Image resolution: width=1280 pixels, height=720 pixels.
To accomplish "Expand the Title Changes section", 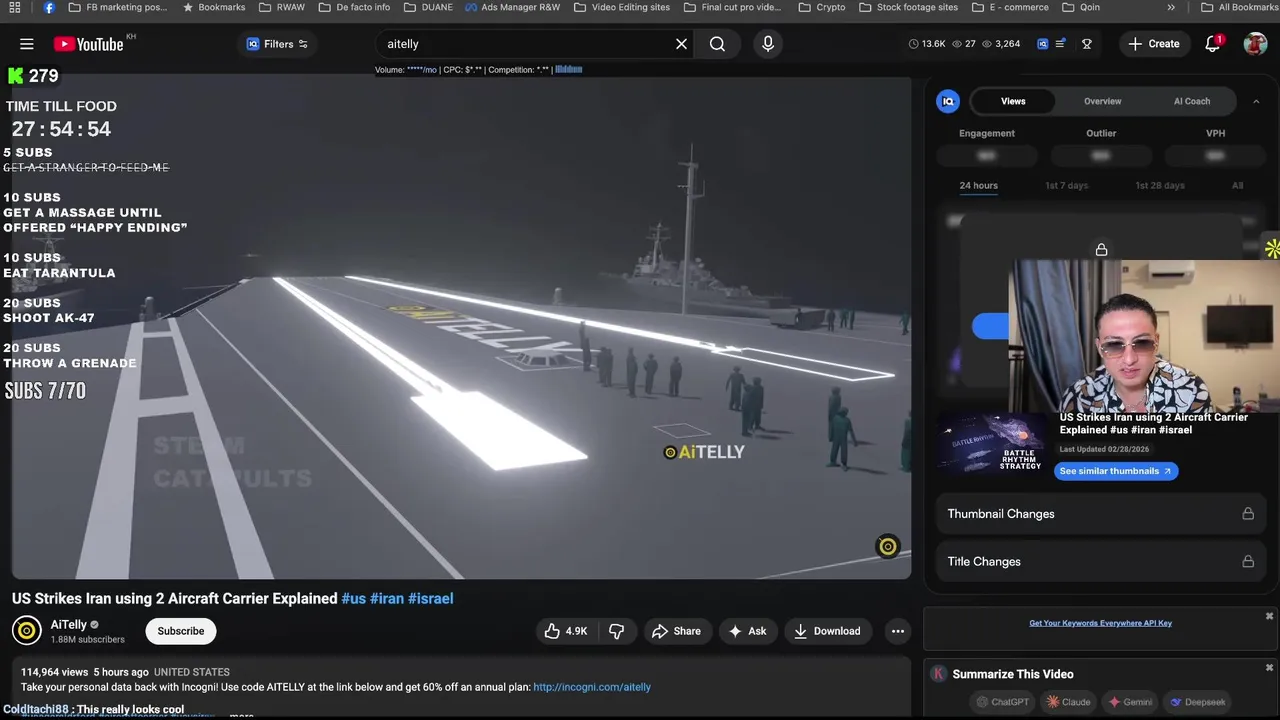I will (1101, 562).
